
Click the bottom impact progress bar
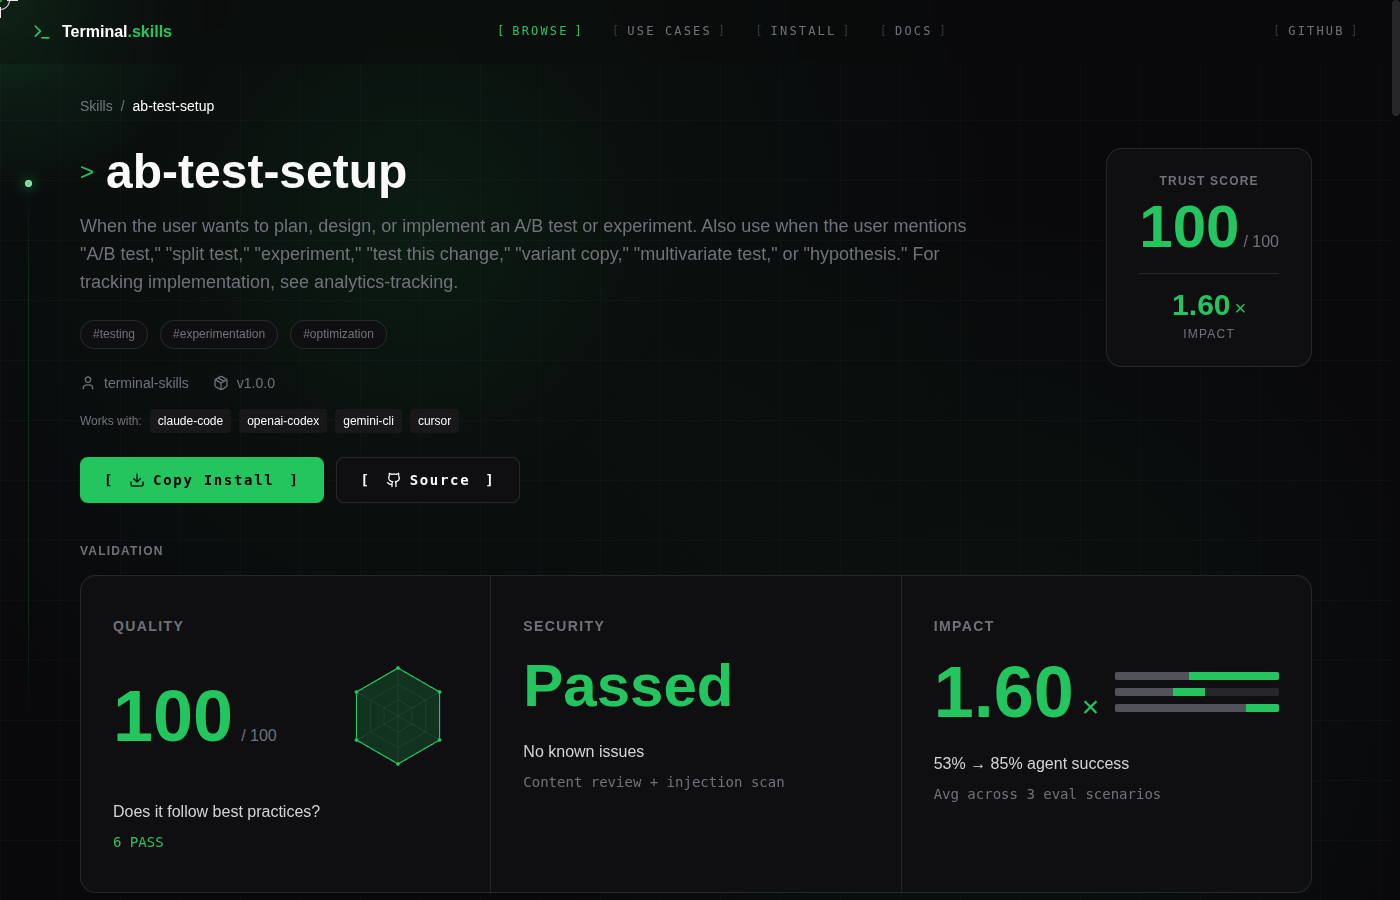(1197, 708)
